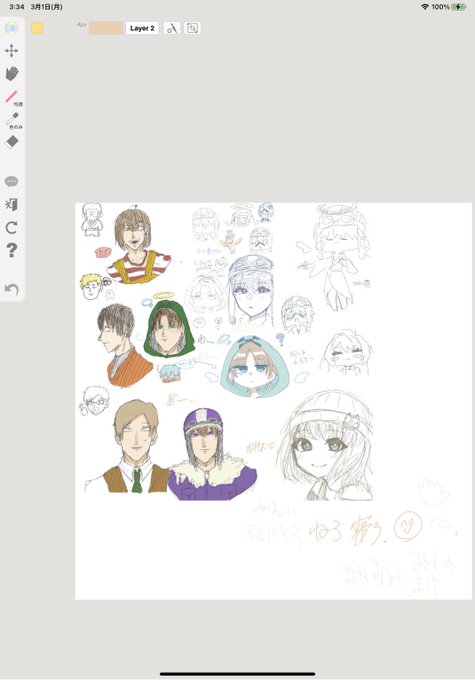475x680 pixels.
Task: Click the Wi-Fi icon in status bar
Action: point(425,7)
